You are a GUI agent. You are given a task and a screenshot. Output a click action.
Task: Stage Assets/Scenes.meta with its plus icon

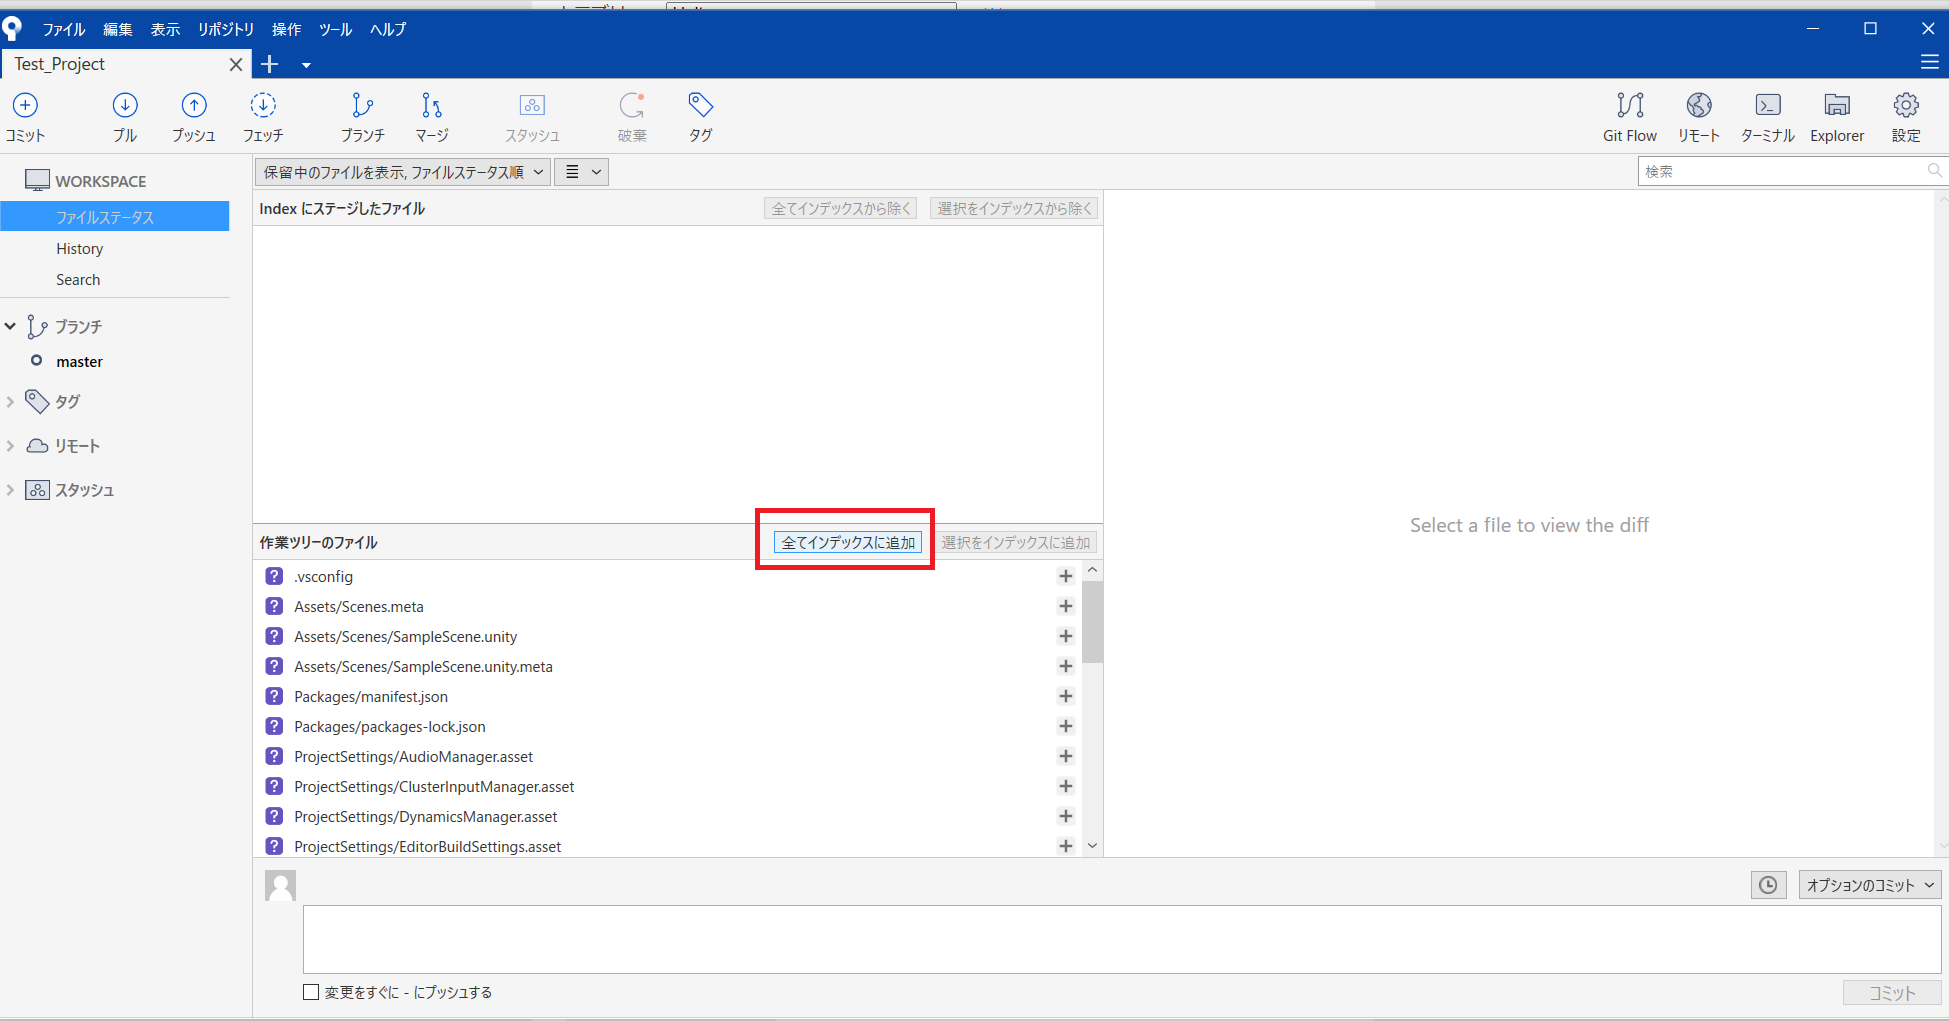pos(1065,606)
